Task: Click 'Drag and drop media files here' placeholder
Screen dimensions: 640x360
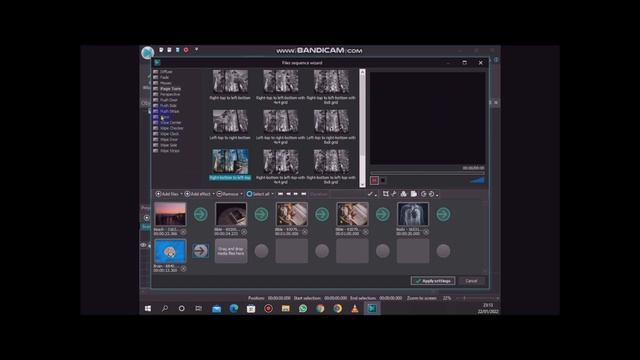Action: click(x=231, y=251)
